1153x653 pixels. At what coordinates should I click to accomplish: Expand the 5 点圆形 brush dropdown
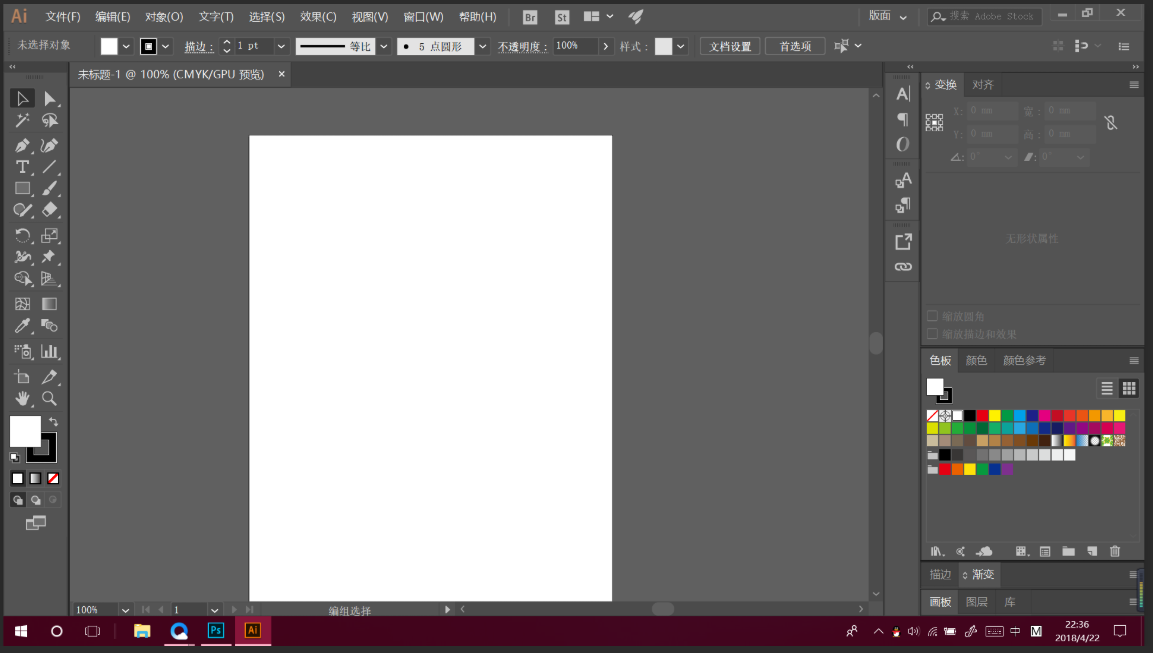(482, 45)
